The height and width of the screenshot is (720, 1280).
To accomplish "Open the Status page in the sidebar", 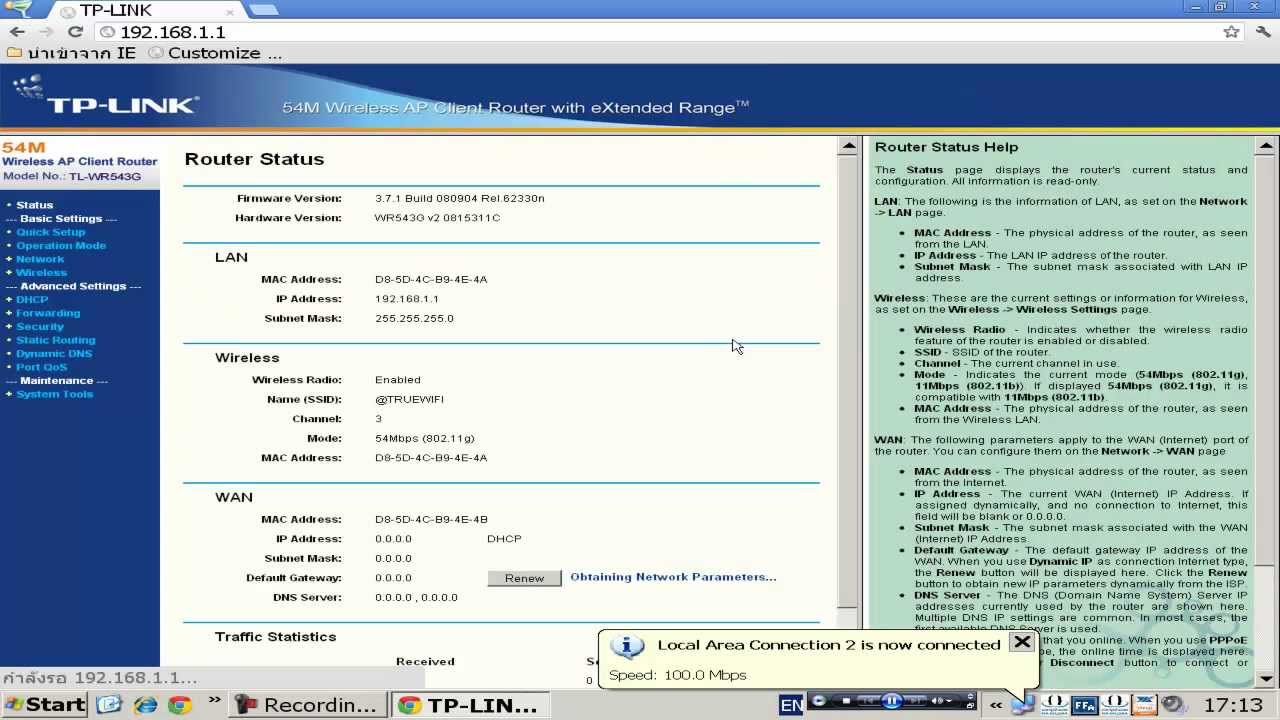I will (34, 205).
